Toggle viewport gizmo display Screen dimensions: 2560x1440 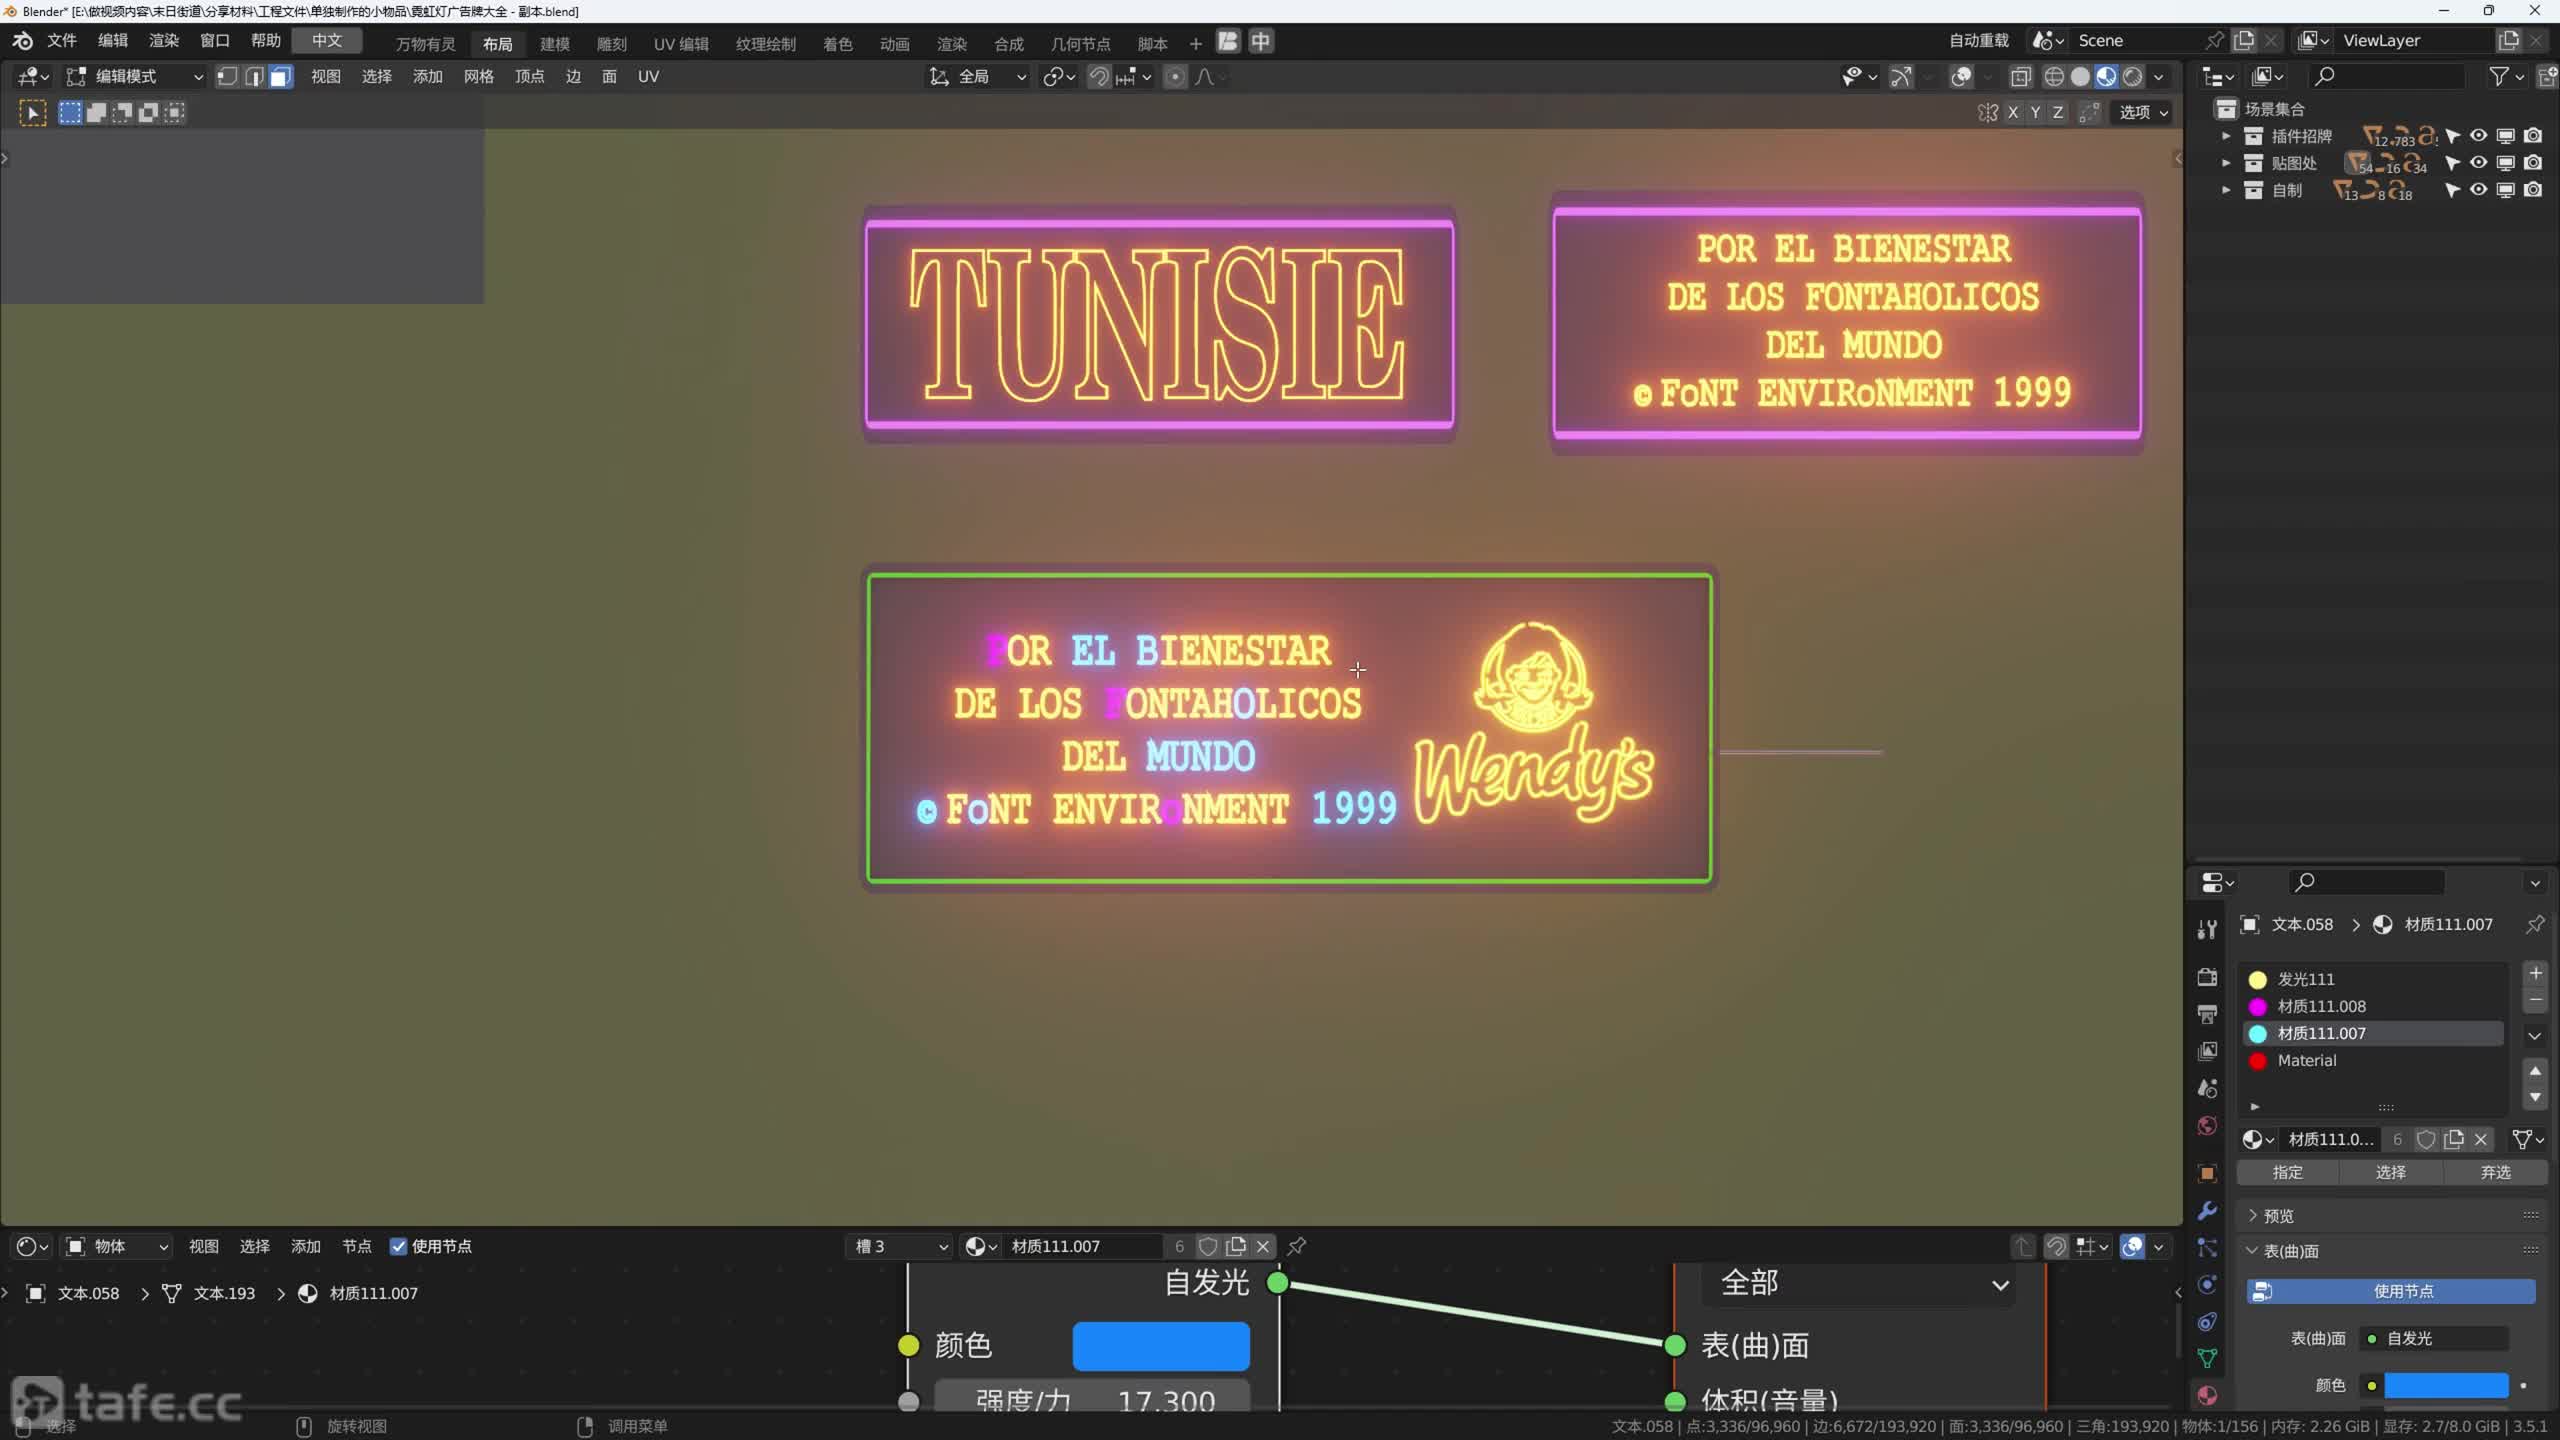pyautogui.click(x=1901, y=77)
